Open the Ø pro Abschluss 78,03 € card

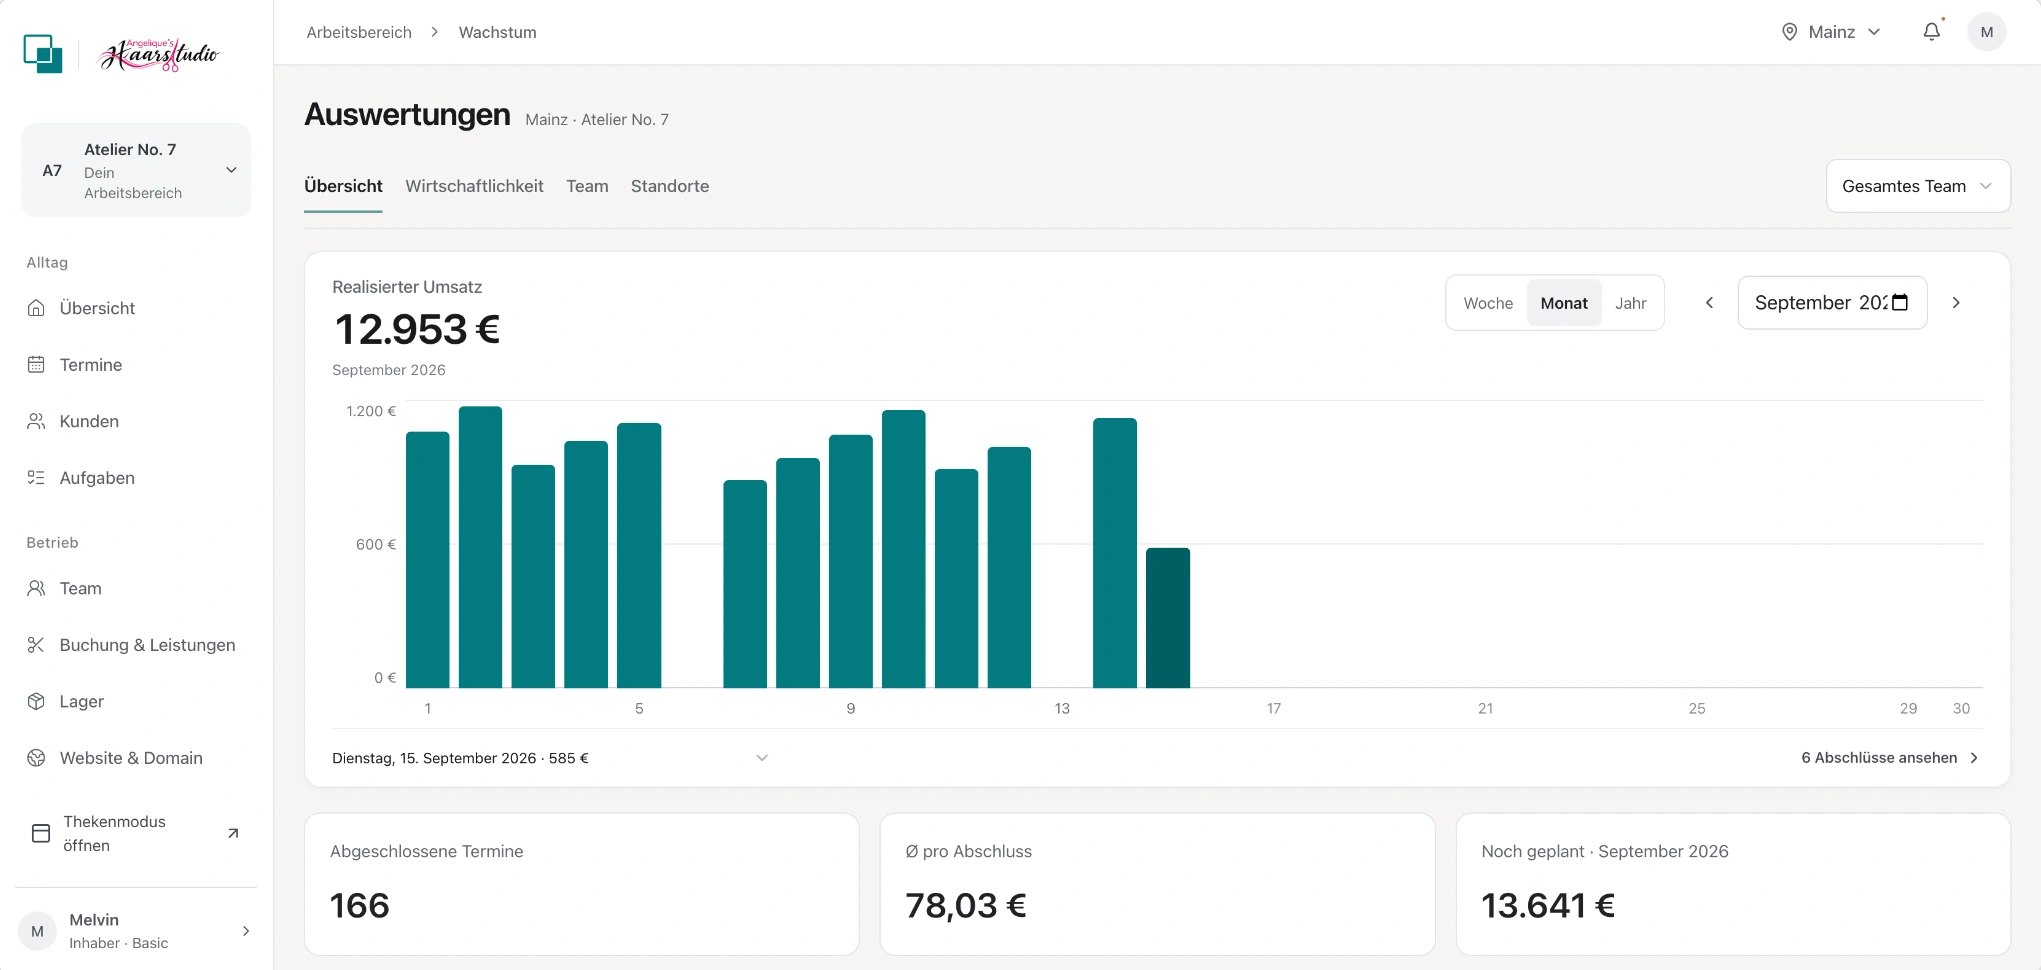pos(1157,884)
